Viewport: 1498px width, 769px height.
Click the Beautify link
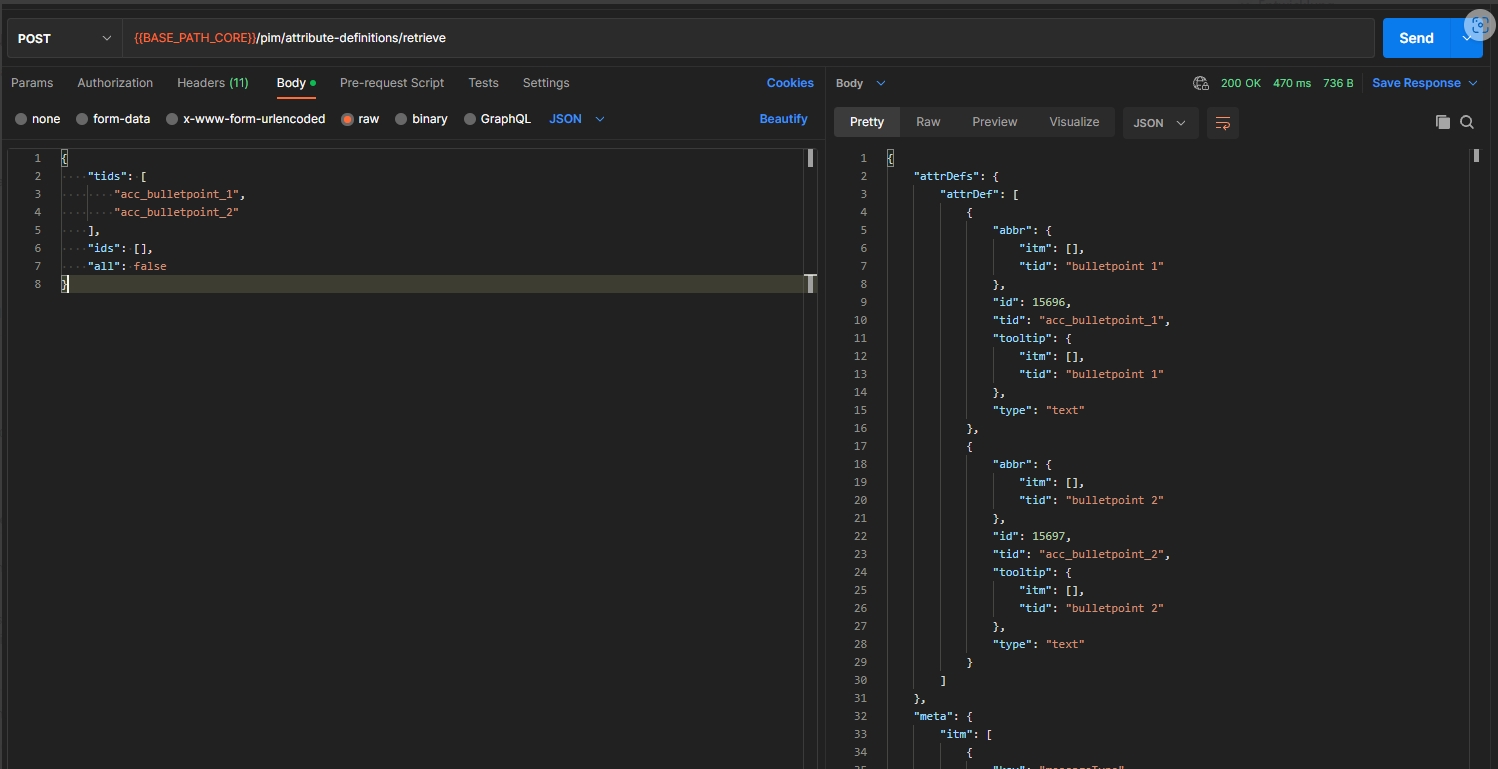click(x=783, y=119)
